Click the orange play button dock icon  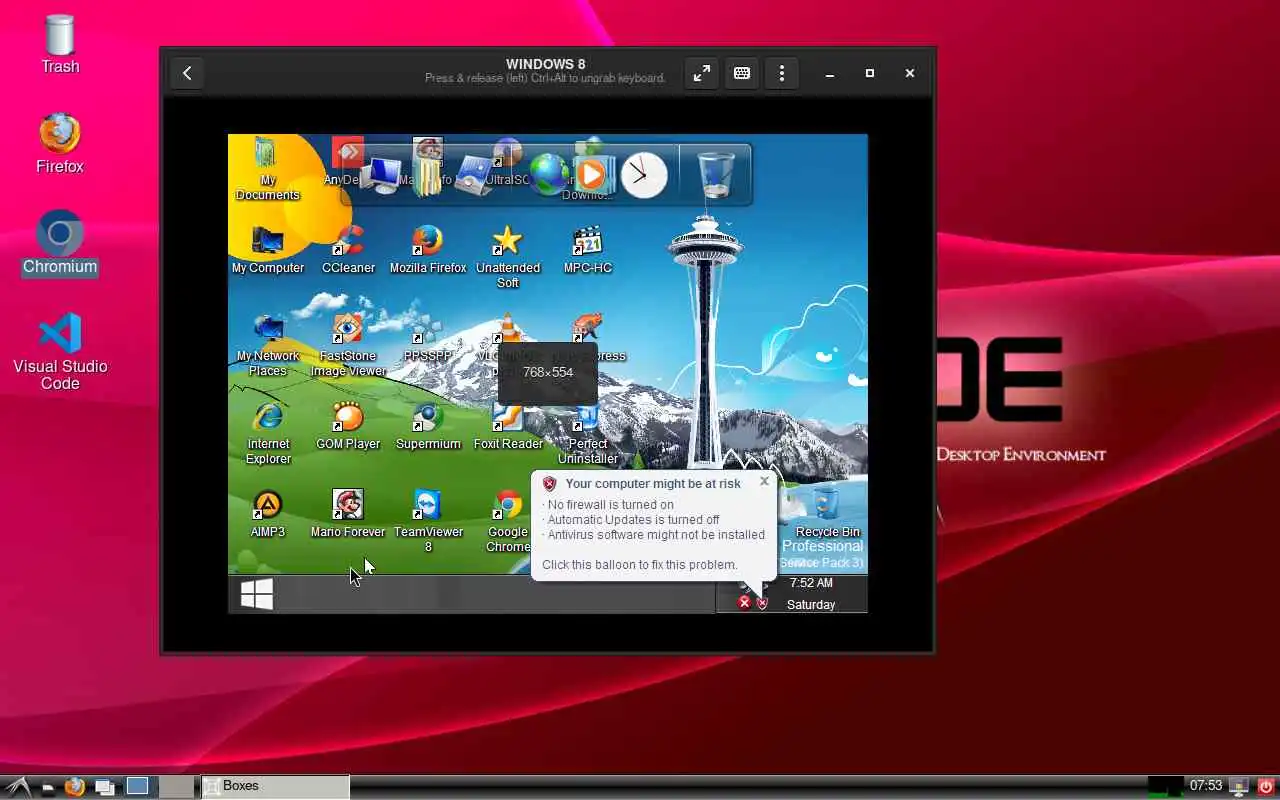[591, 174]
